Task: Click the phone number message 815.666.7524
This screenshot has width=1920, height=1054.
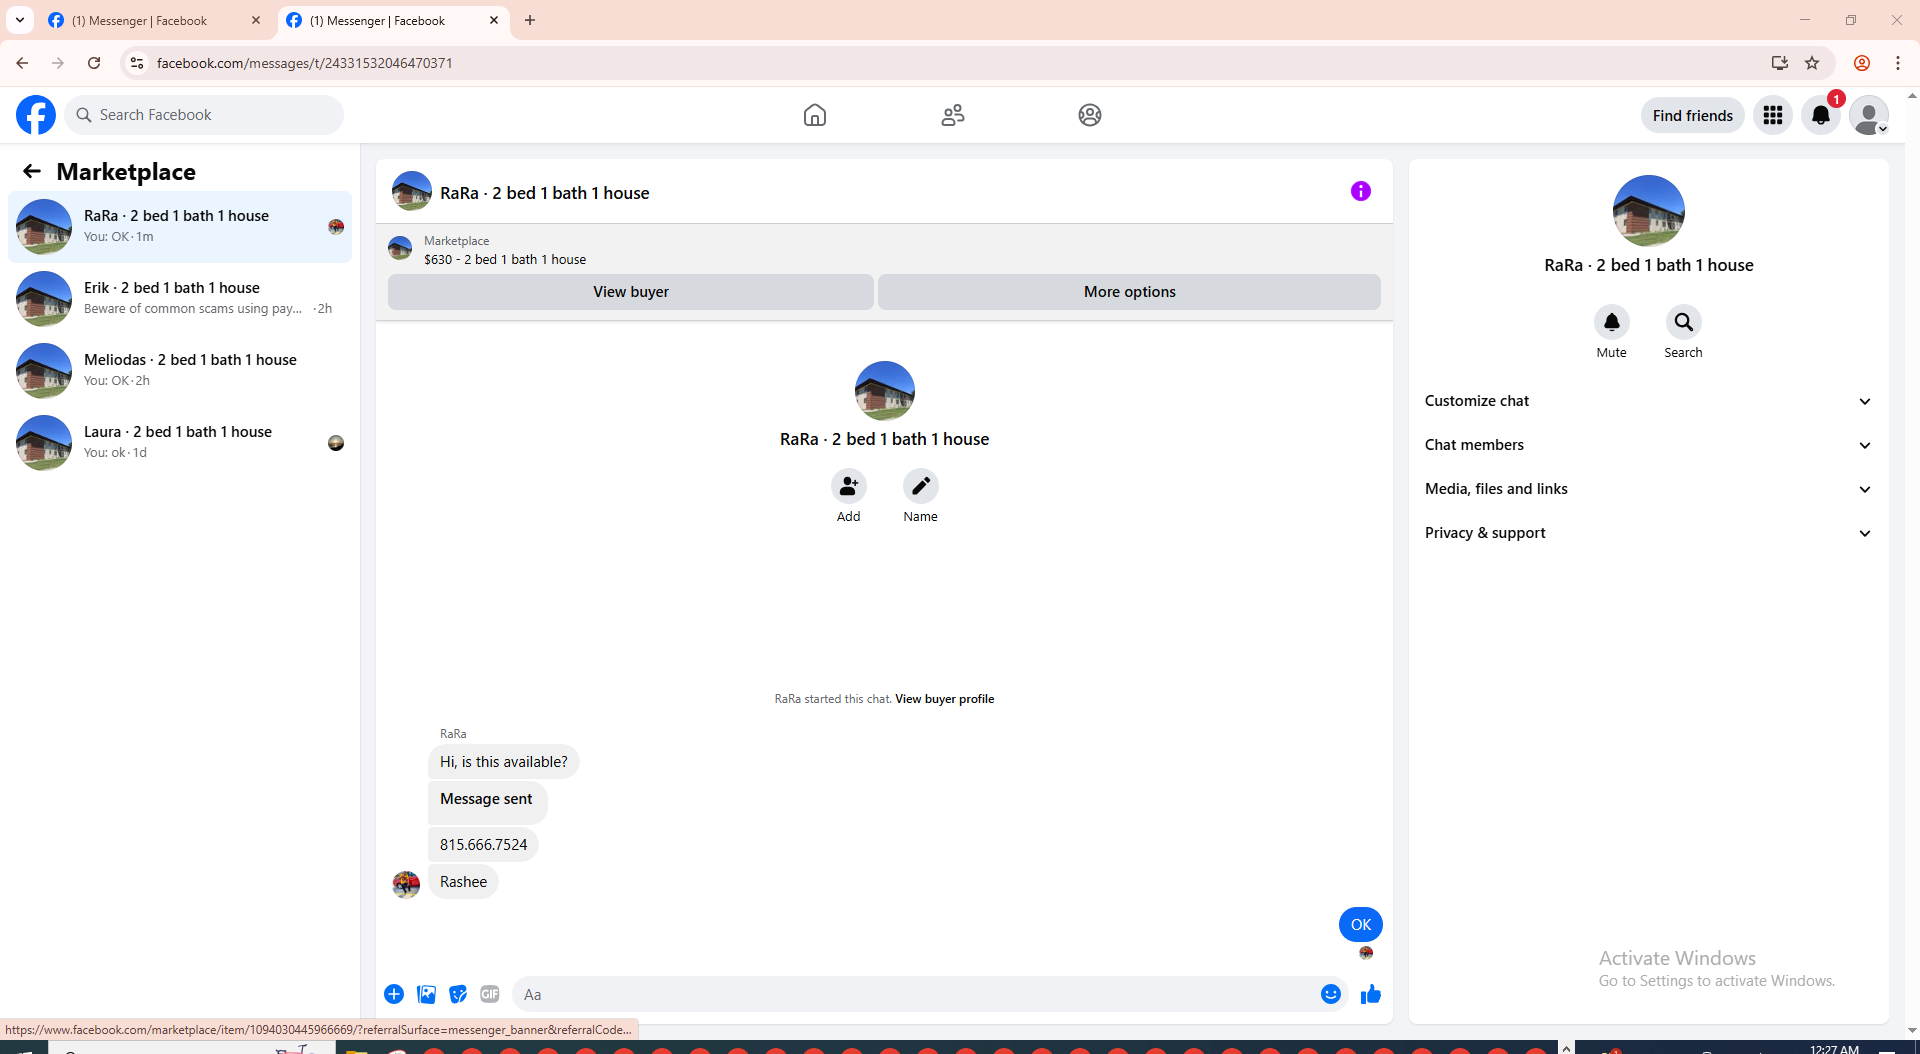Action: [x=483, y=845]
